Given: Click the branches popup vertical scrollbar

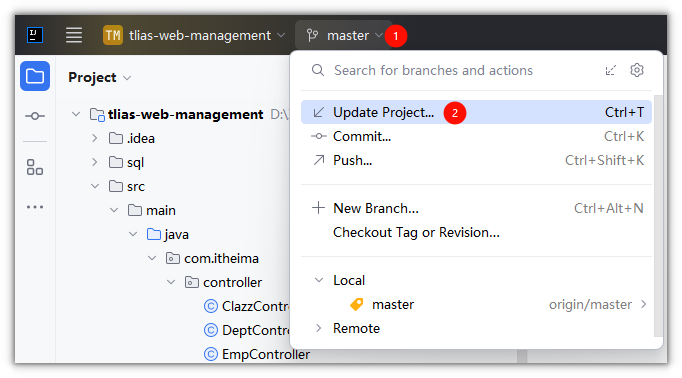Looking at the screenshot, I should click(x=658, y=215).
